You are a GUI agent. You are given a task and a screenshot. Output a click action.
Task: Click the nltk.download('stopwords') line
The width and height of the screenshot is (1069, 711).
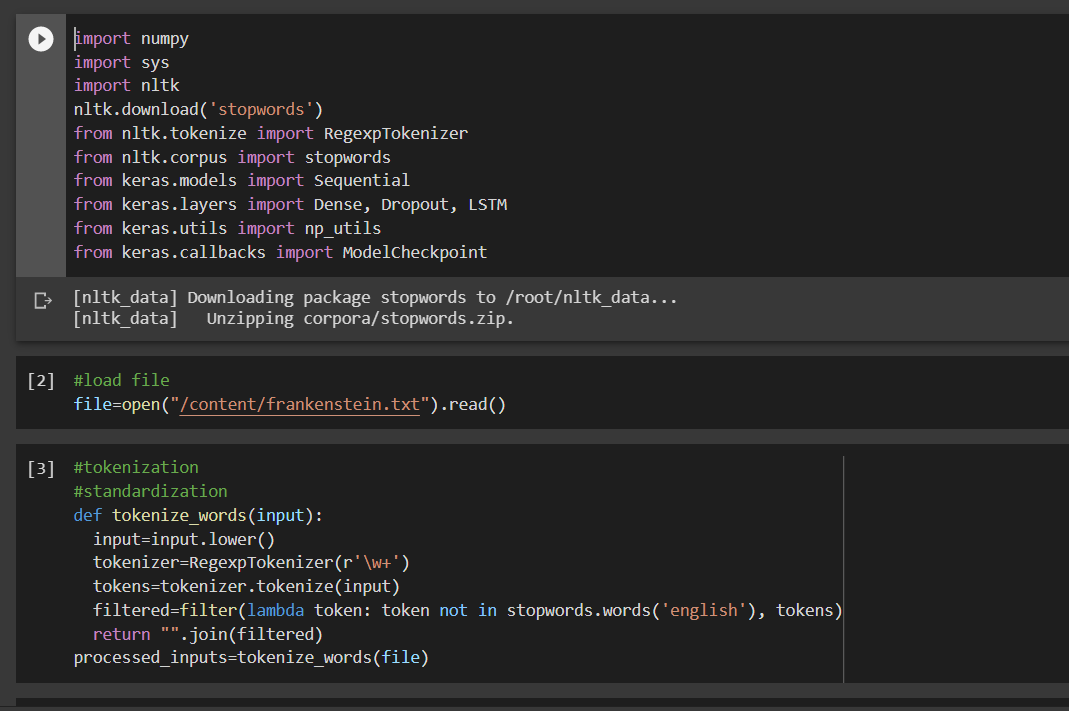(198, 110)
